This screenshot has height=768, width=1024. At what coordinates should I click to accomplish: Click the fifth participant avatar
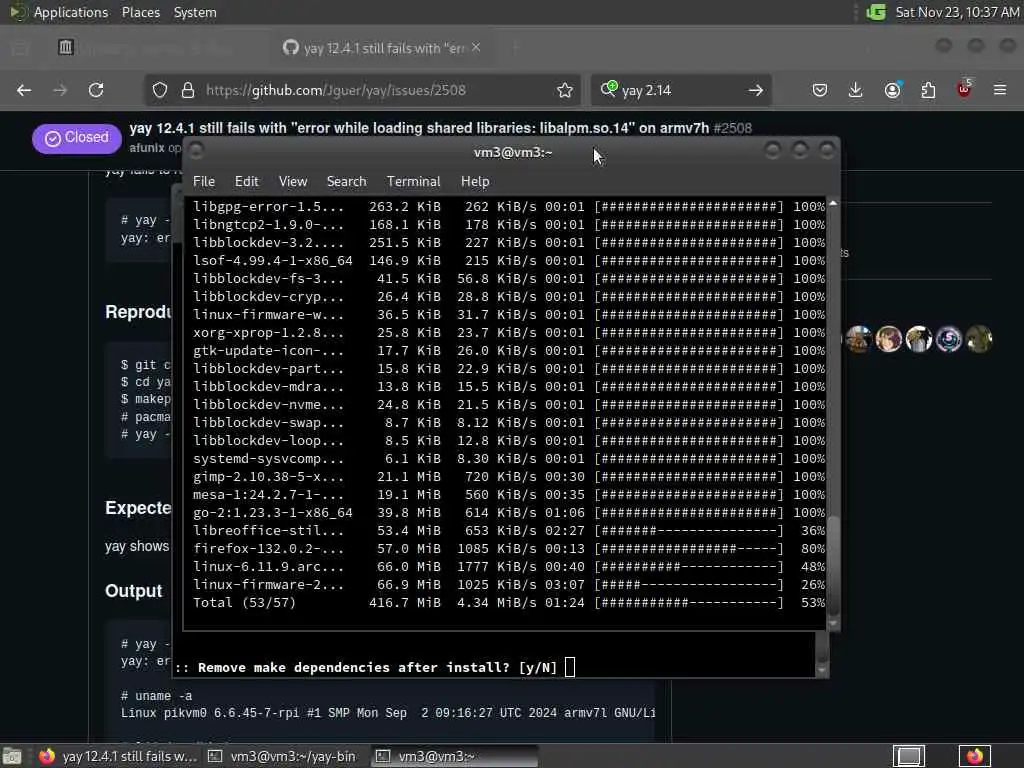coord(978,339)
